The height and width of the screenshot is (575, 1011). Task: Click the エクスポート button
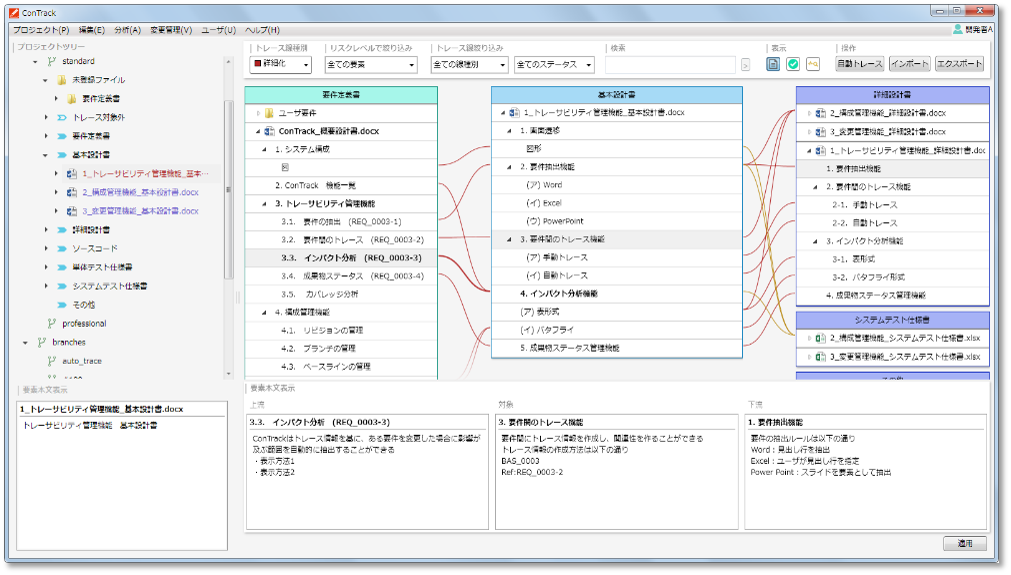959,63
